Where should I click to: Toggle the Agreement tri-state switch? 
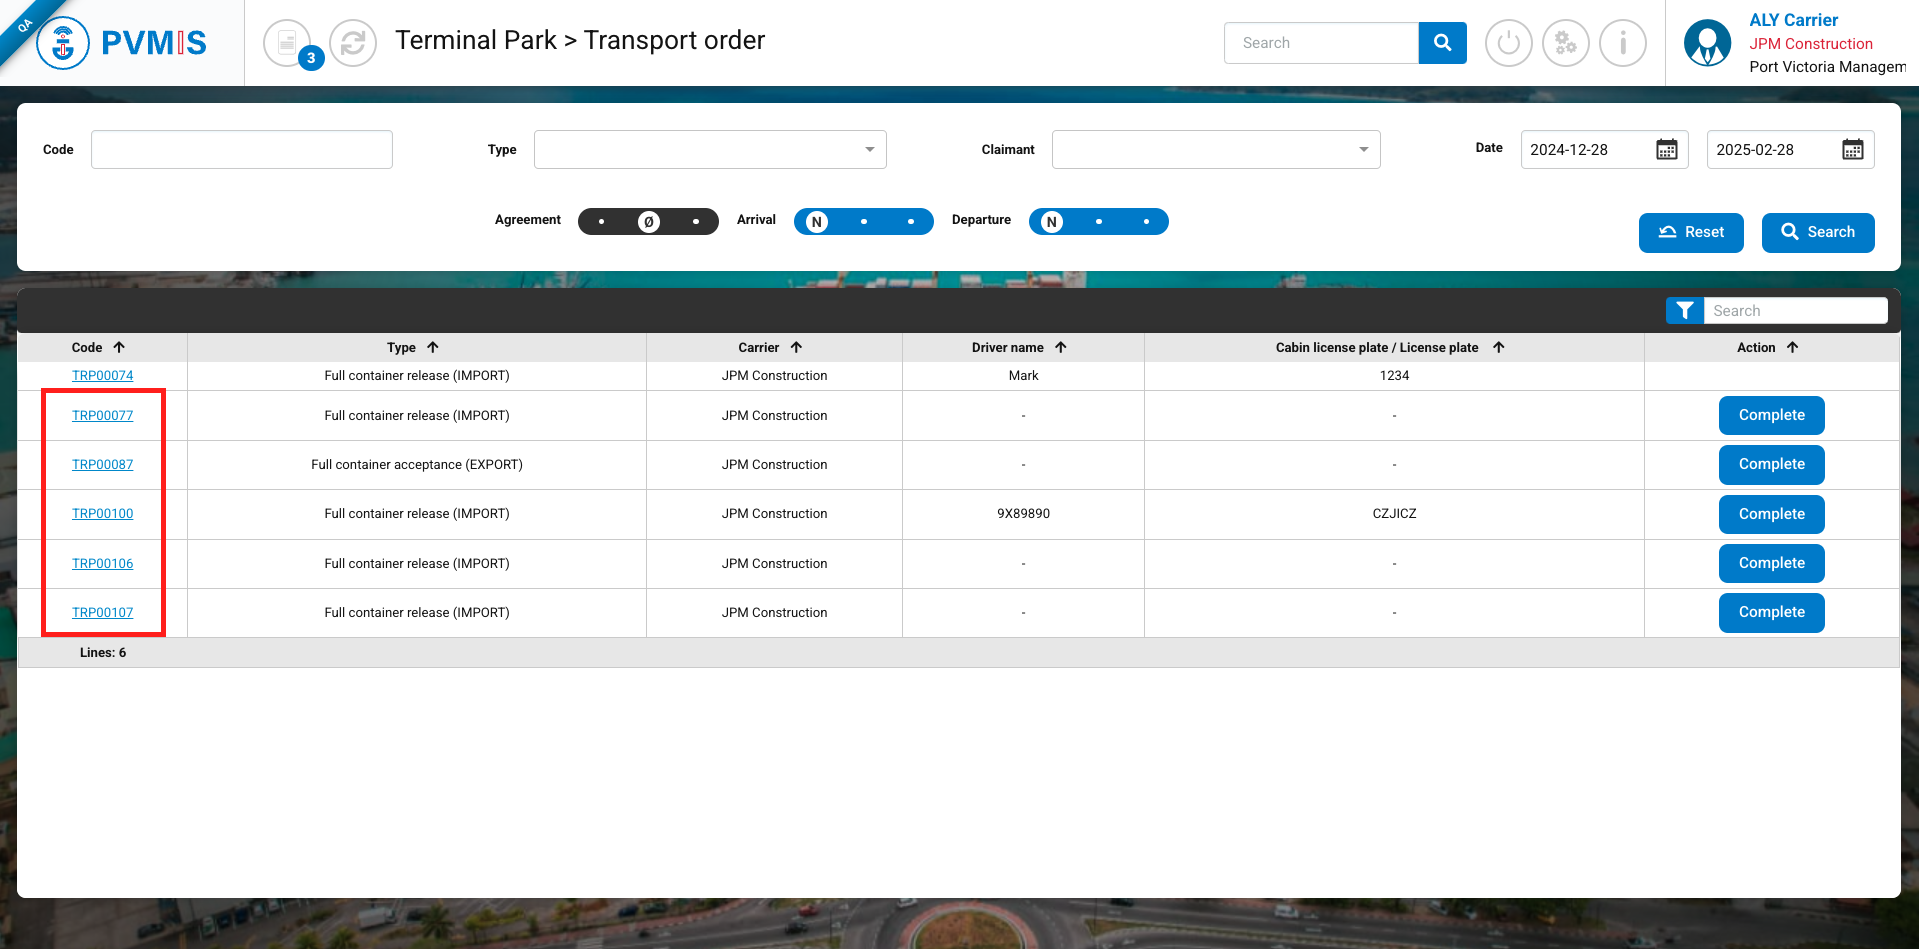(x=648, y=221)
